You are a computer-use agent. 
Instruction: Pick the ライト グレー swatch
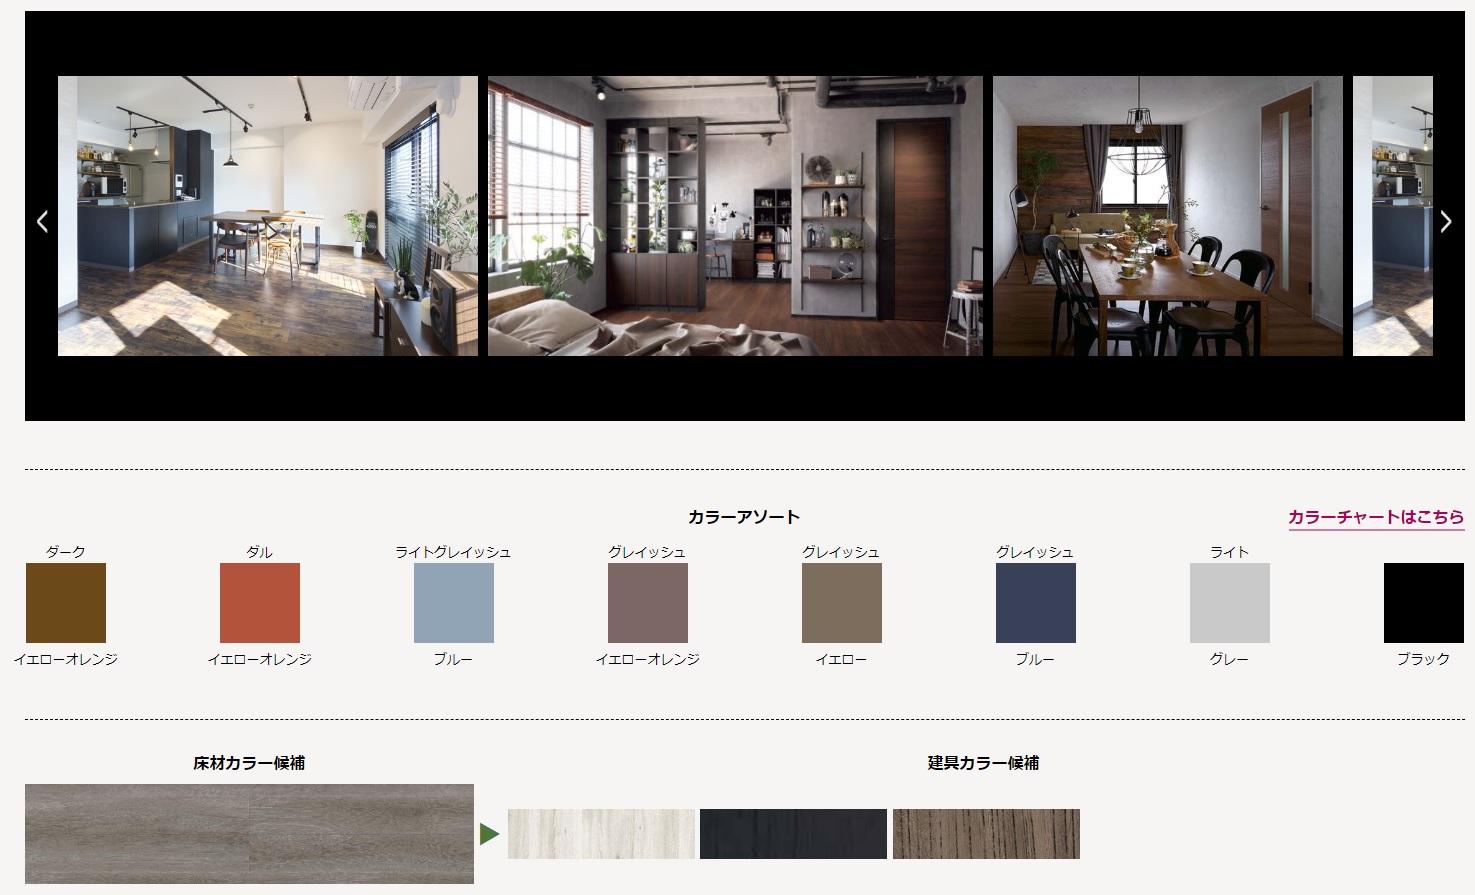click(x=1230, y=603)
